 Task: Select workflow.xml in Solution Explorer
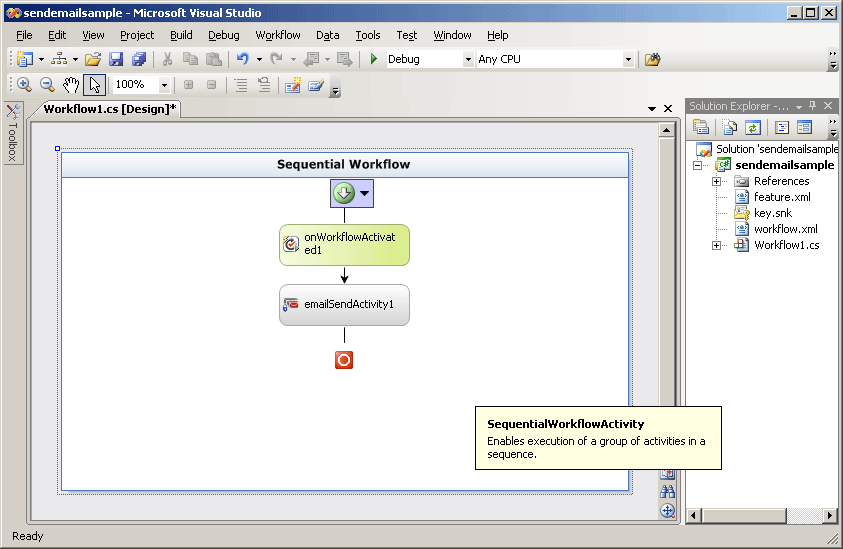pyautogui.click(x=785, y=229)
